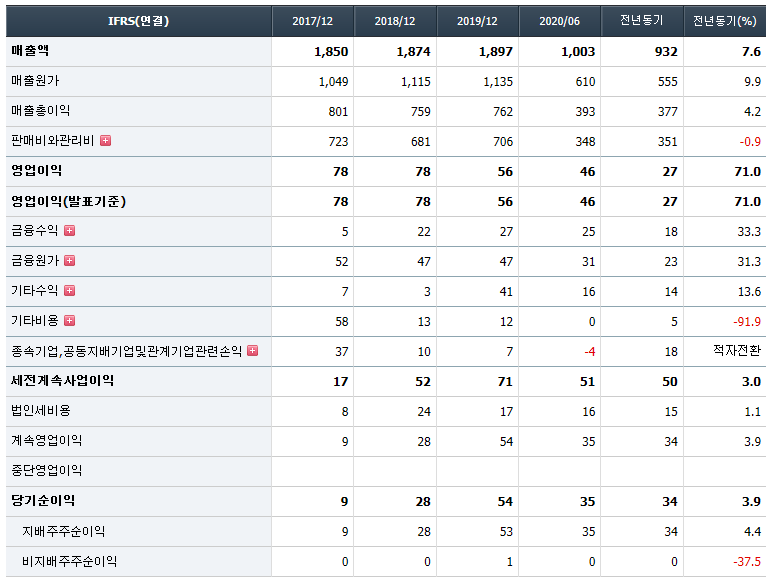Select the 기타비용 row label

tap(35, 321)
